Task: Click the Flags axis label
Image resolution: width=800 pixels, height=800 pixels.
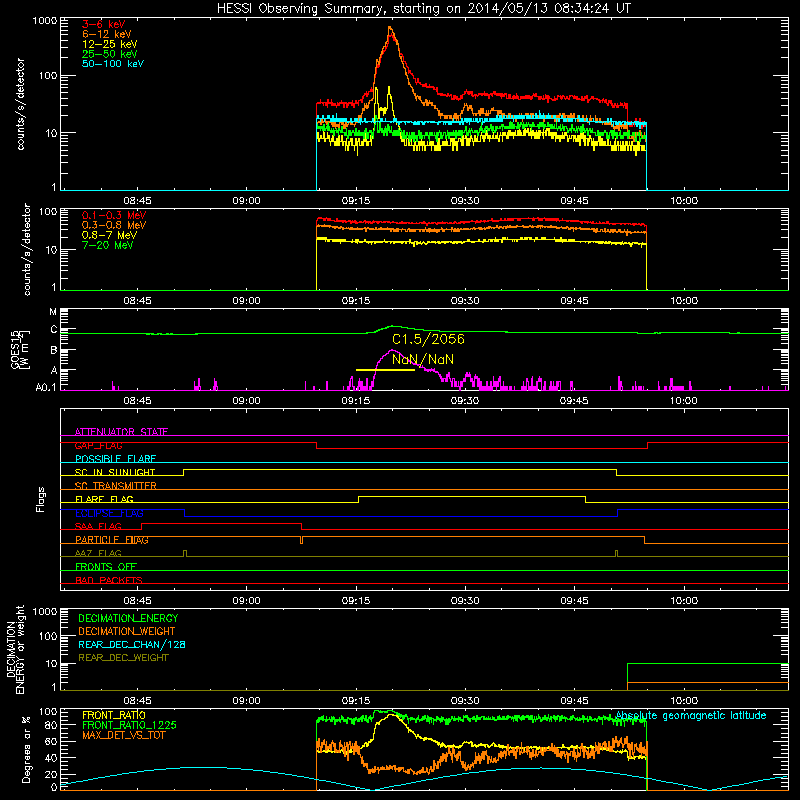Action: tap(41, 499)
